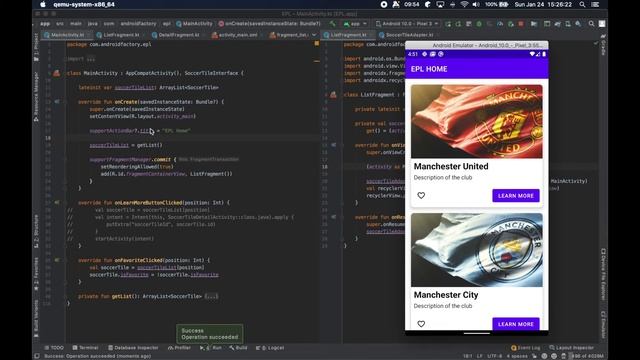Click gutter icon beside class MainActivity
The image size is (640, 360).
(56, 73)
